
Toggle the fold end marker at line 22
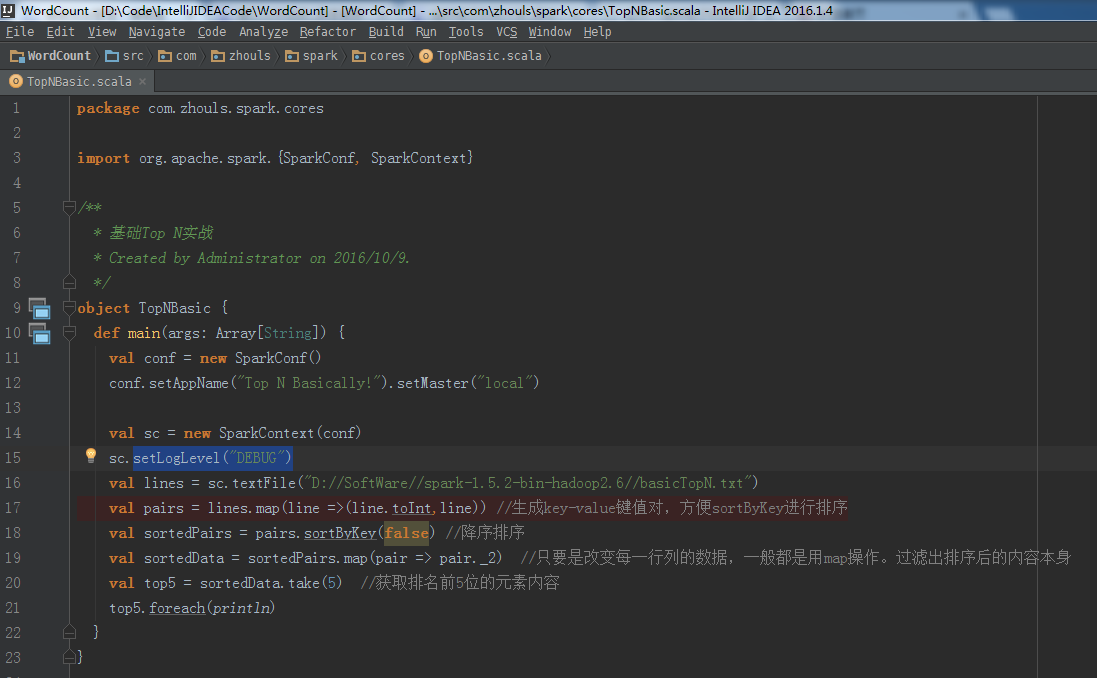pyautogui.click(x=69, y=632)
